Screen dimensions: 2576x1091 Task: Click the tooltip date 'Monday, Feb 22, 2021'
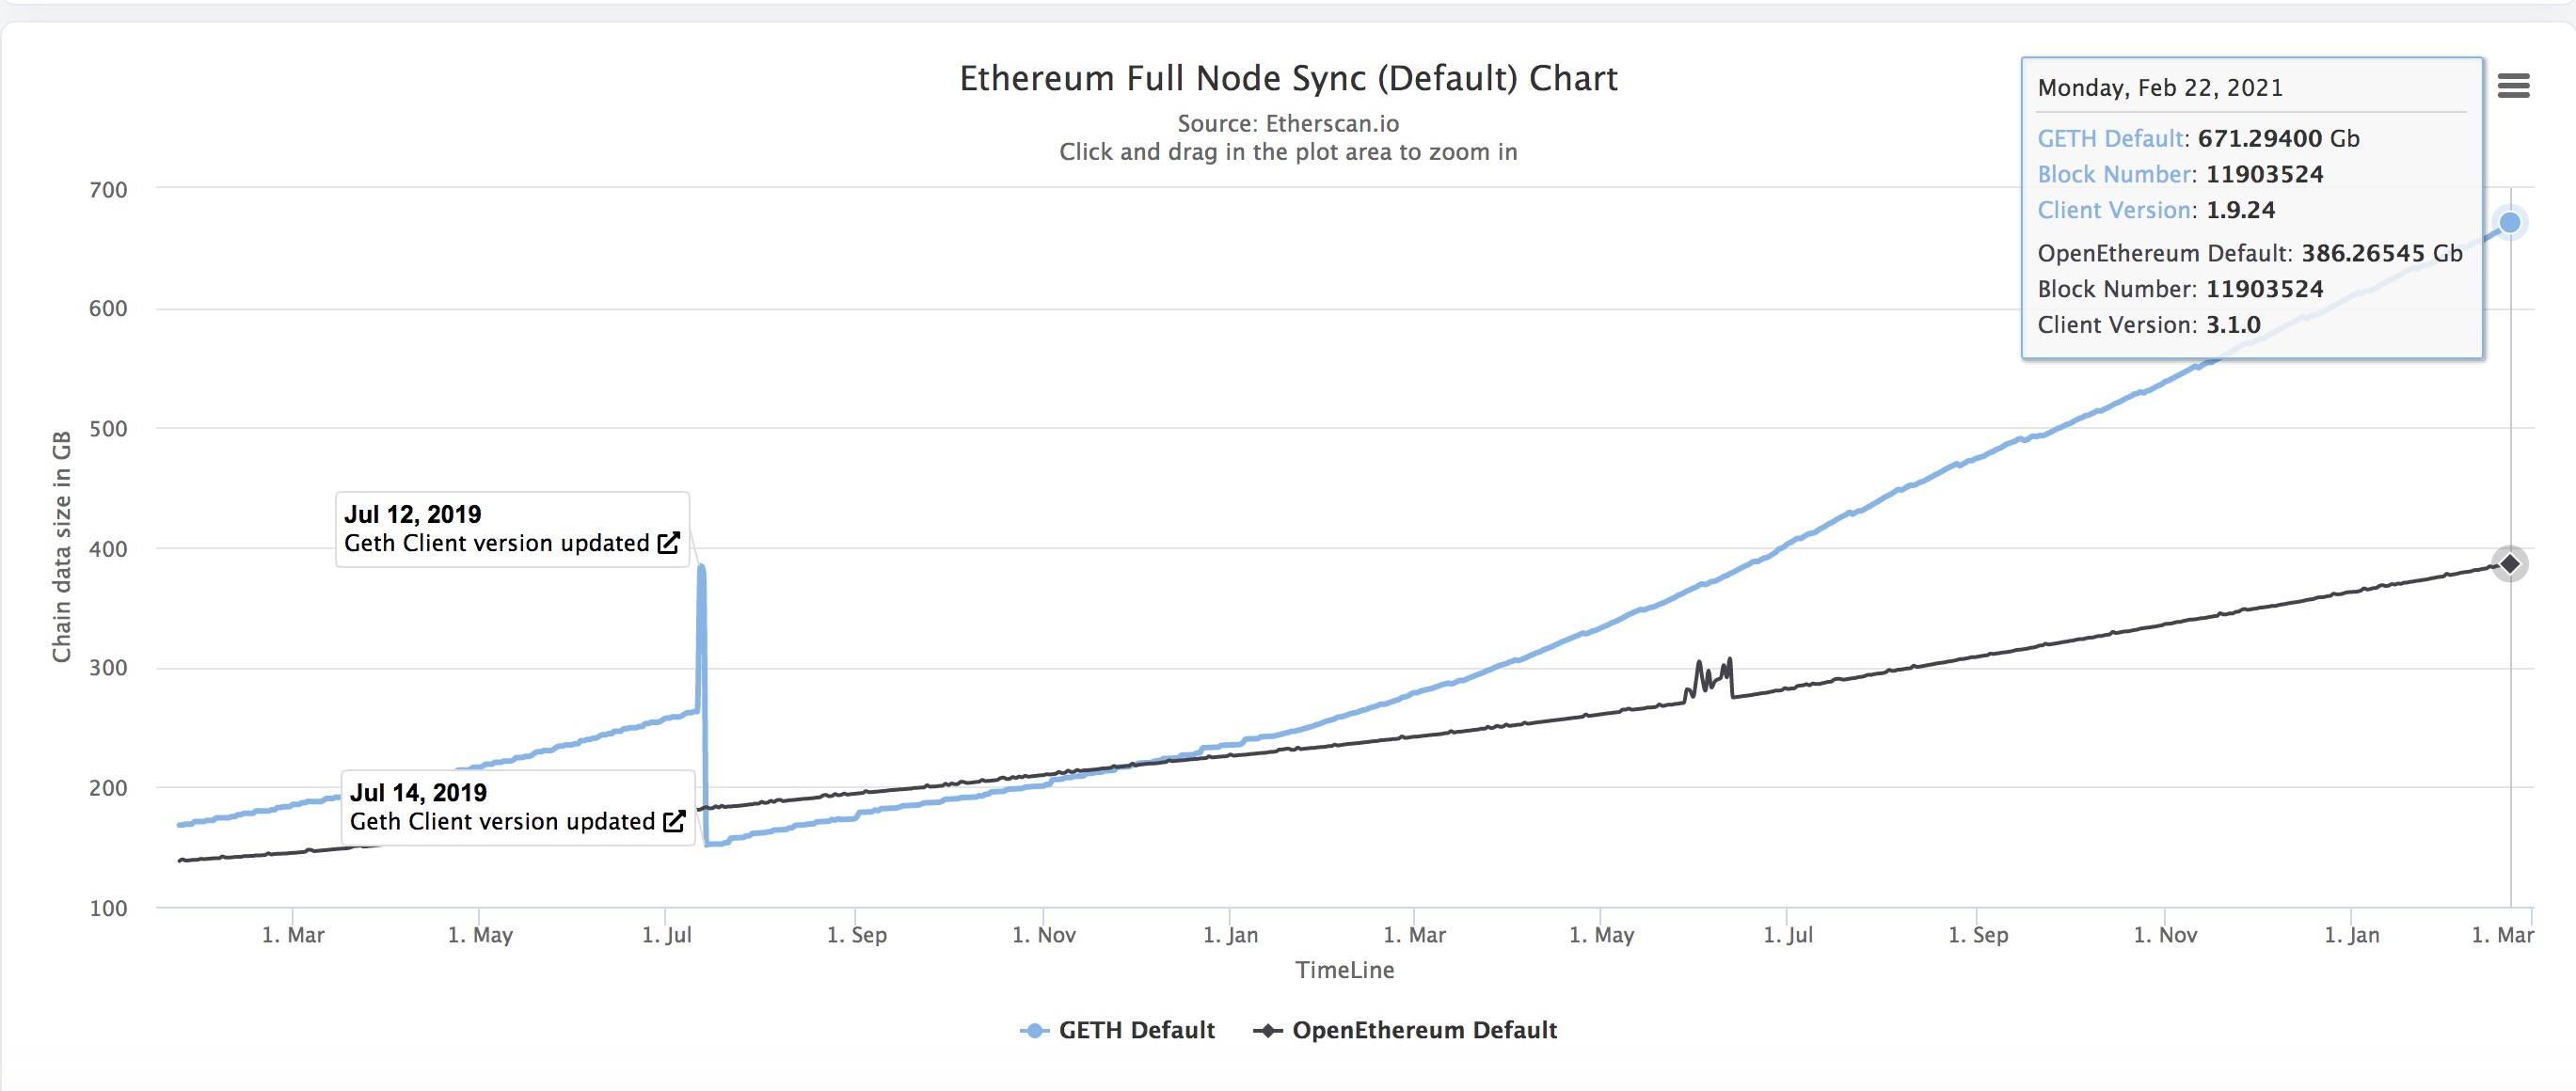click(x=2160, y=88)
